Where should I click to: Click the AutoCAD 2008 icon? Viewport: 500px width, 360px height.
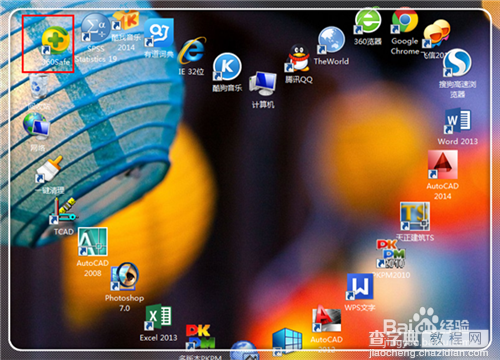(x=93, y=241)
